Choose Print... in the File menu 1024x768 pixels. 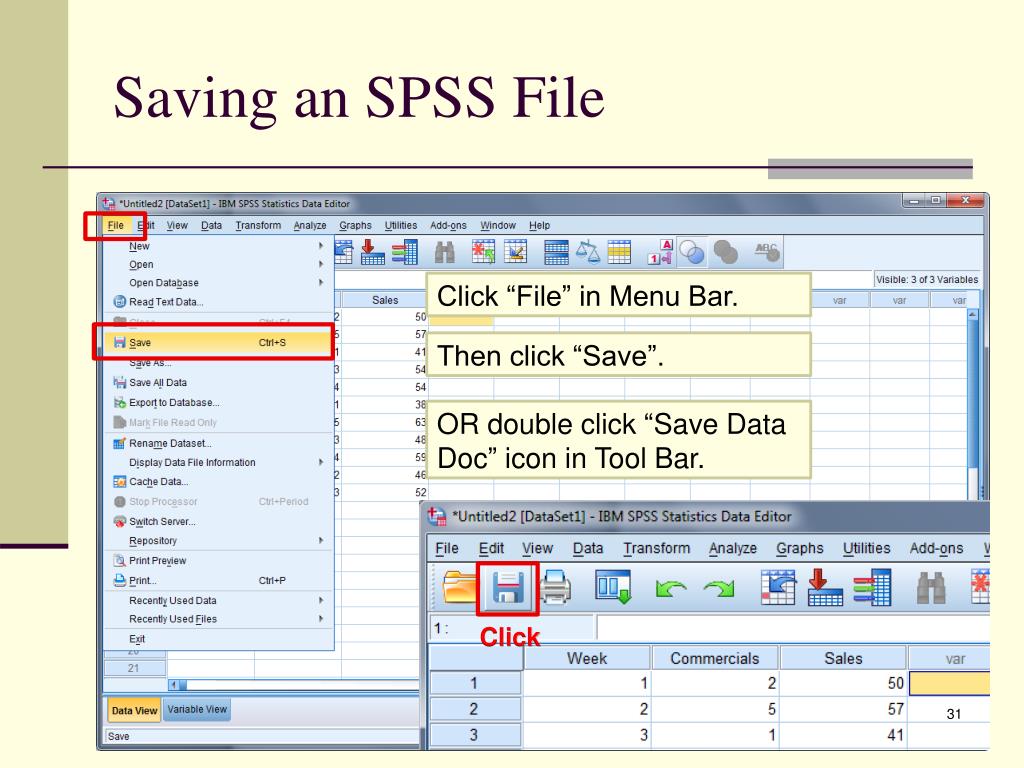(219, 580)
